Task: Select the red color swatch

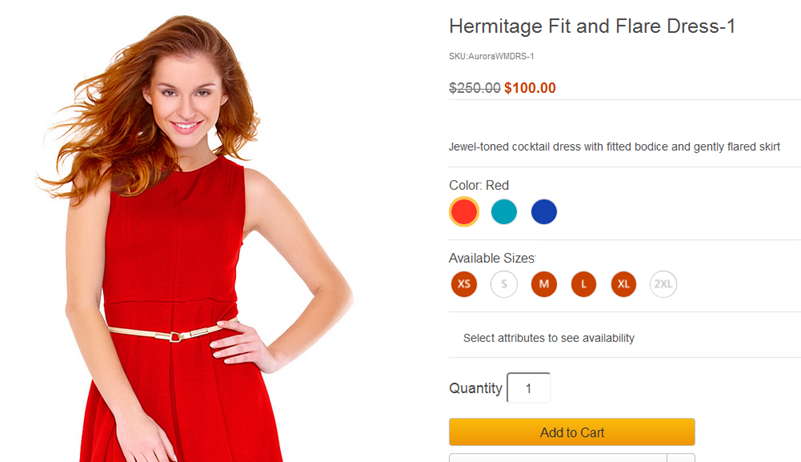Action: coord(464,212)
